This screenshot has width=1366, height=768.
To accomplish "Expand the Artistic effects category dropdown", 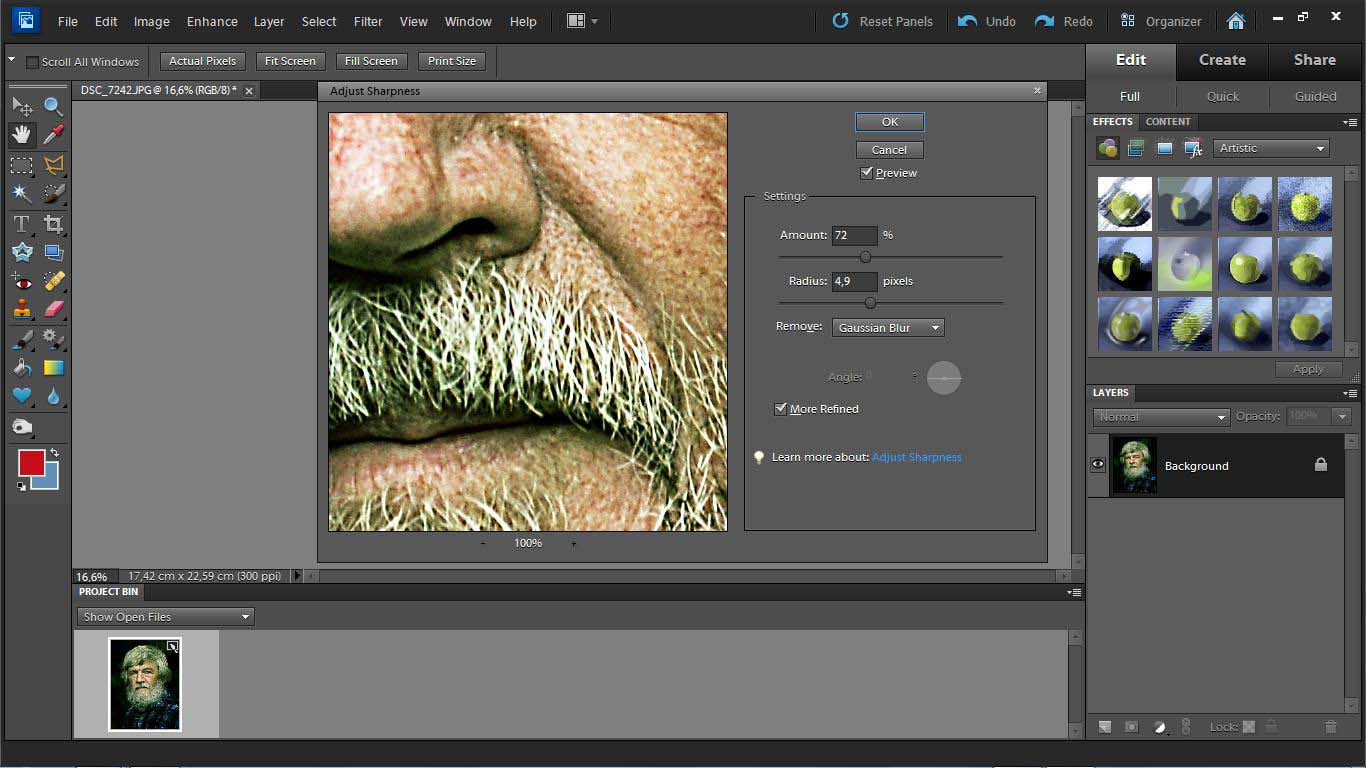I will (1271, 148).
